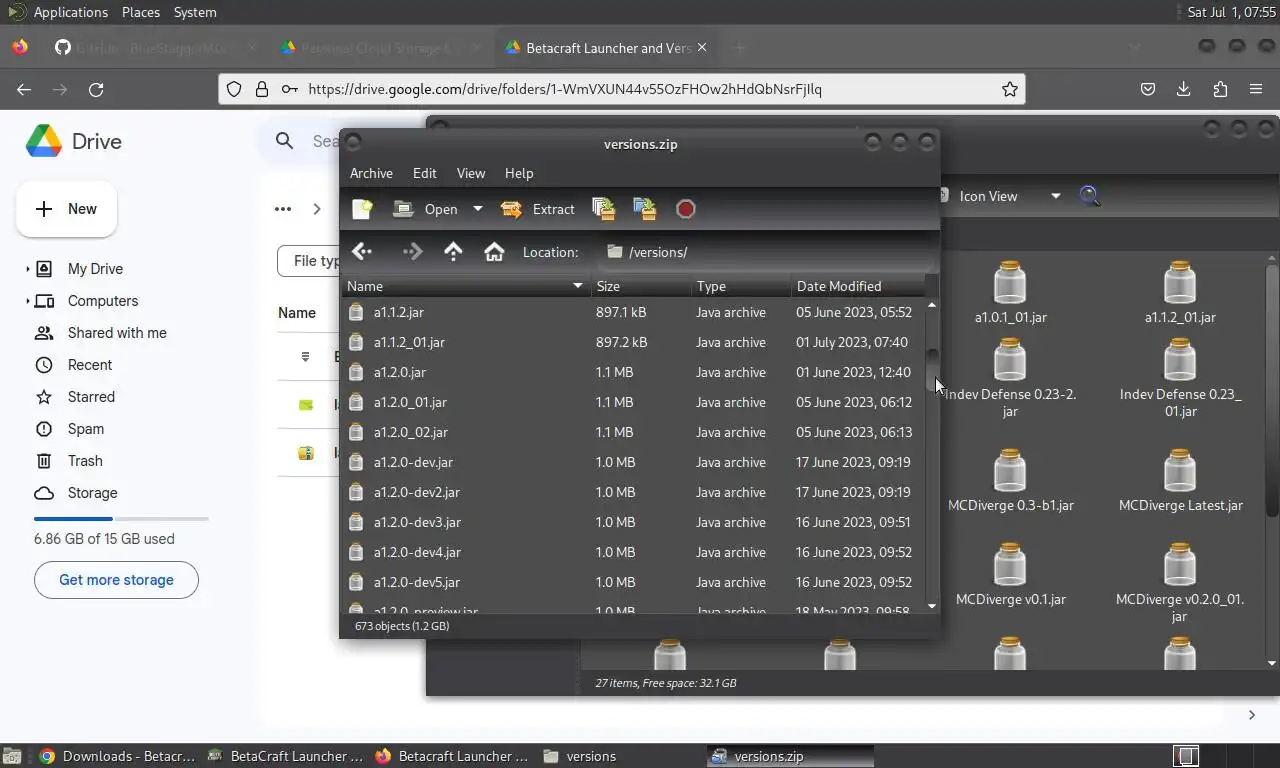Select a1.1.2.jar in the archive list
The width and height of the screenshot is (1280, 768).
click(x=633, y=312)
